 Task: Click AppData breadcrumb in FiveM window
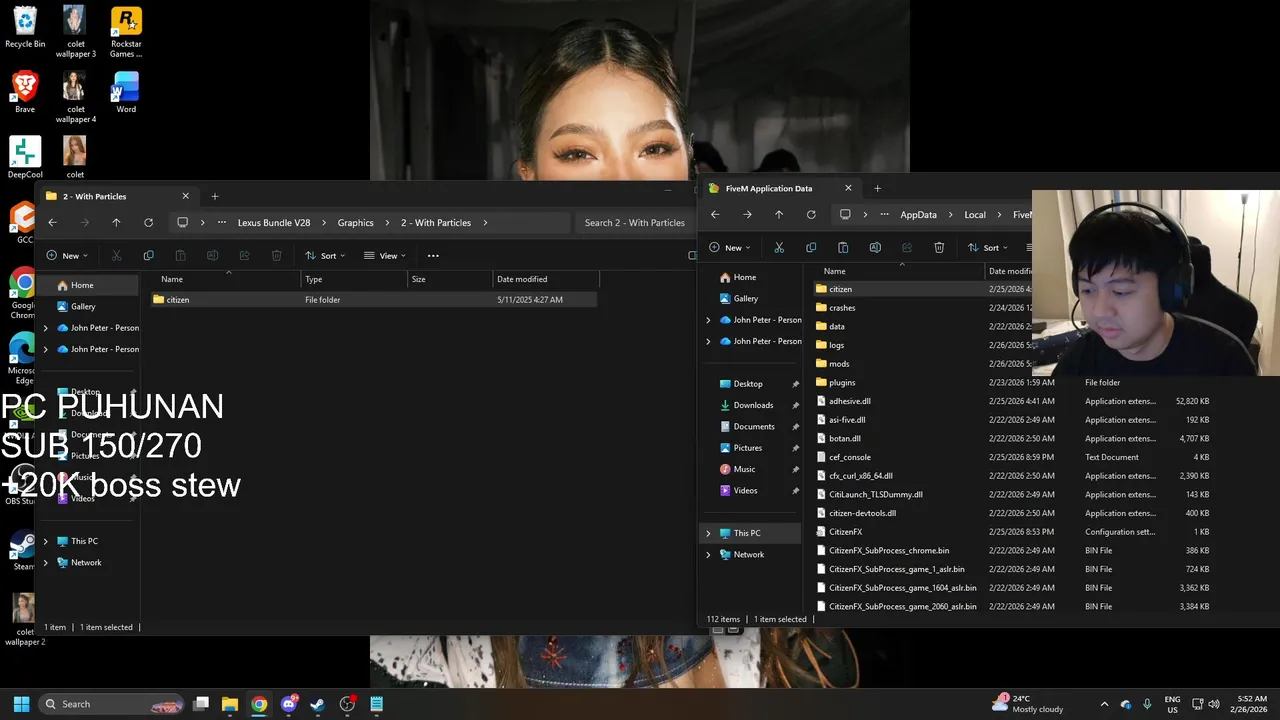918,215
